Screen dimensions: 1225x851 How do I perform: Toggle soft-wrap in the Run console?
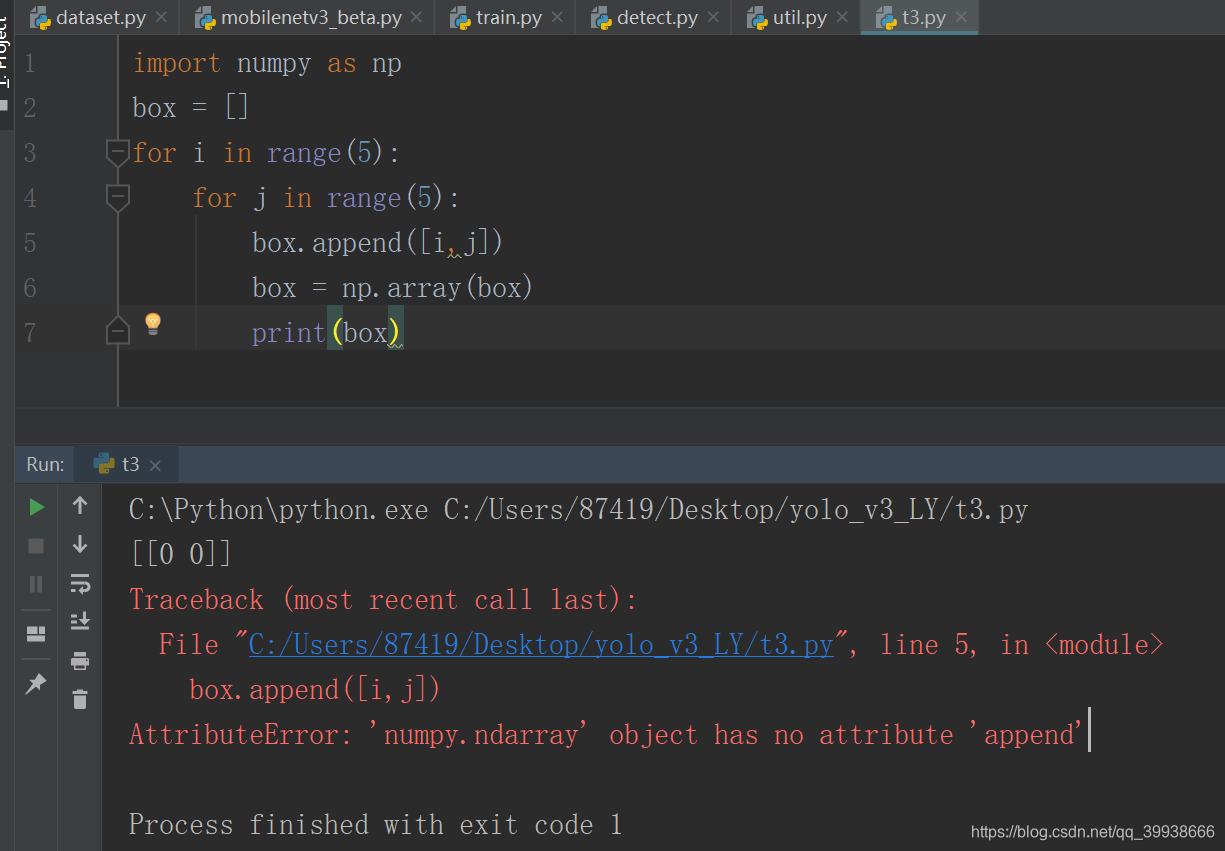[x=80, y=583]
